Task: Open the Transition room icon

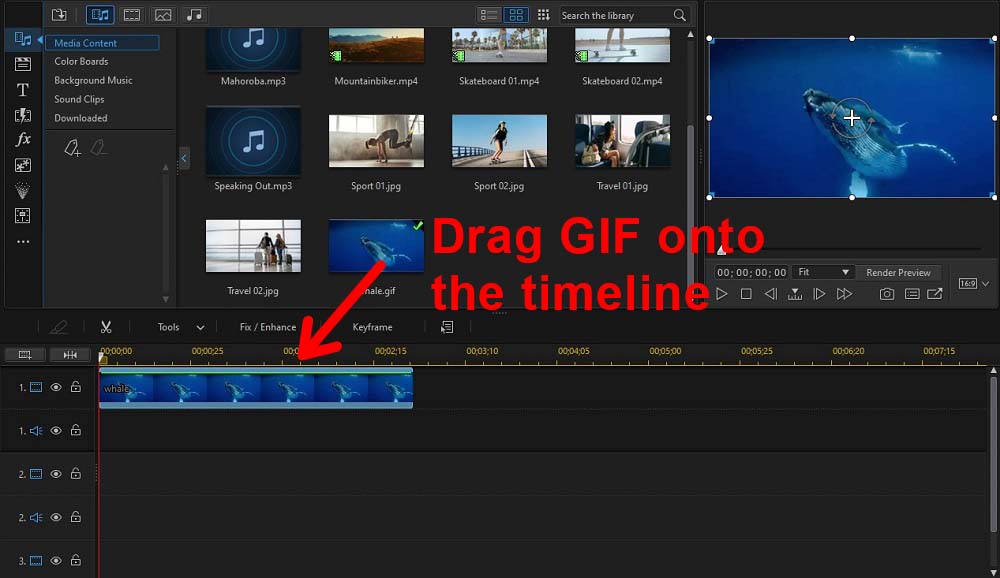Action: click(22, 114)
